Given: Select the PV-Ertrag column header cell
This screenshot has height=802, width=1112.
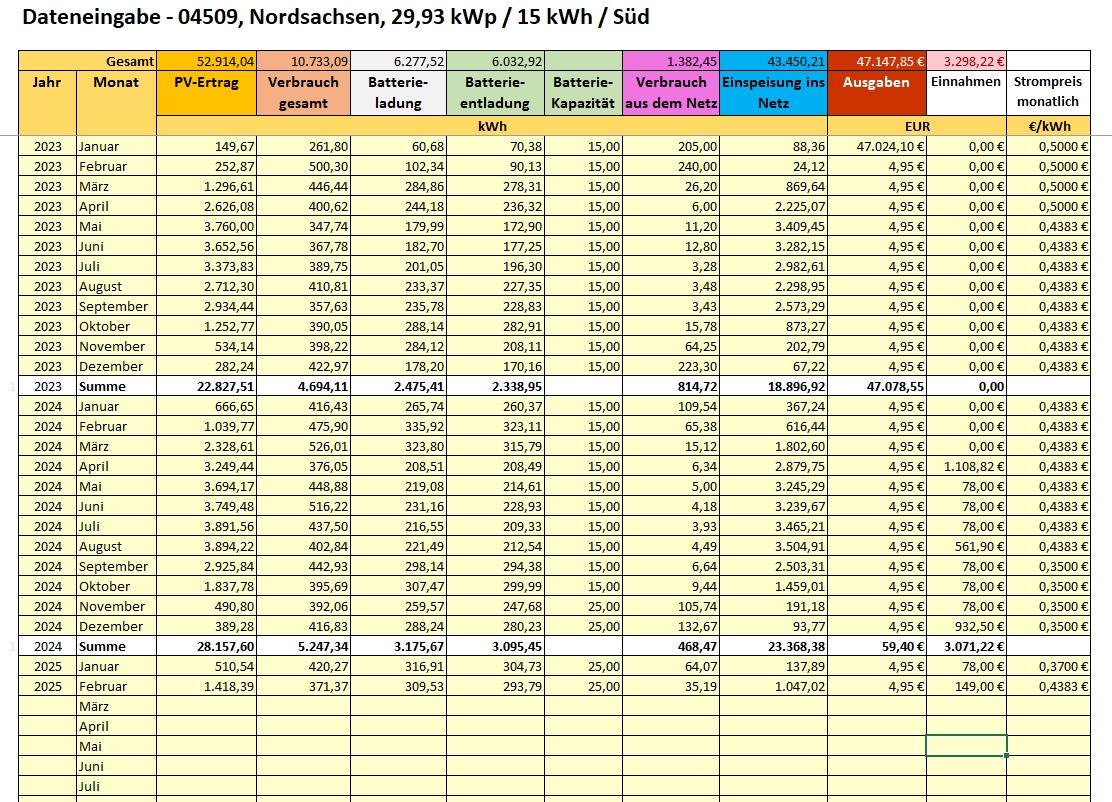Looking at the screenshot, I should [x=206, y=92].
